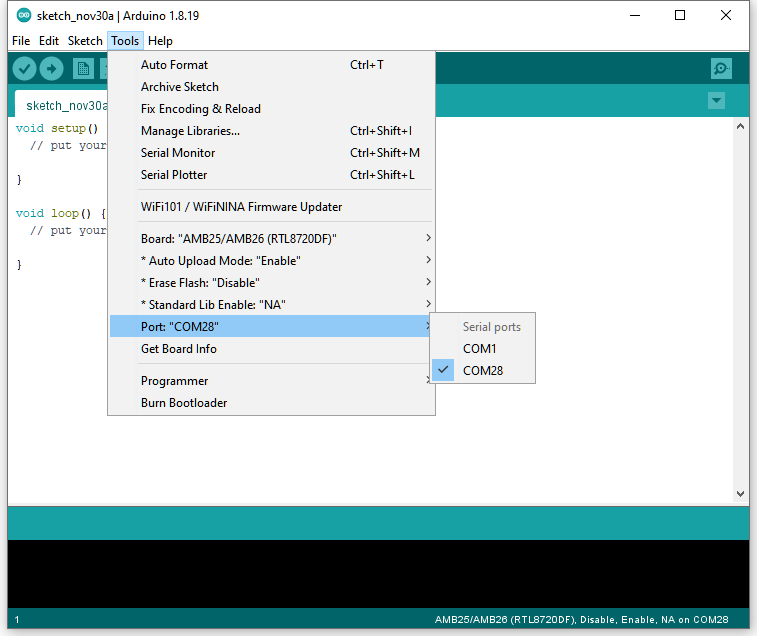This screenshot has height=636, width=757.
Task: Click line number 1 in status bar
Action: pos(17,620)
